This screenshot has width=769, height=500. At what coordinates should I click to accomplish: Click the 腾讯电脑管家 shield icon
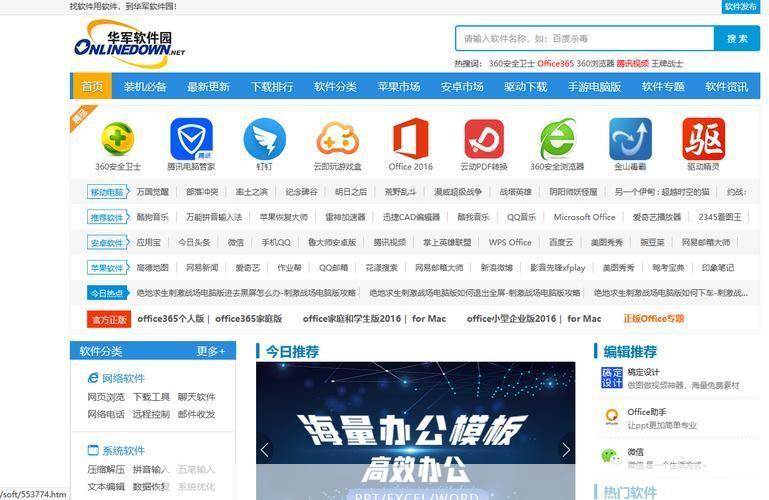tap(190, 140)
